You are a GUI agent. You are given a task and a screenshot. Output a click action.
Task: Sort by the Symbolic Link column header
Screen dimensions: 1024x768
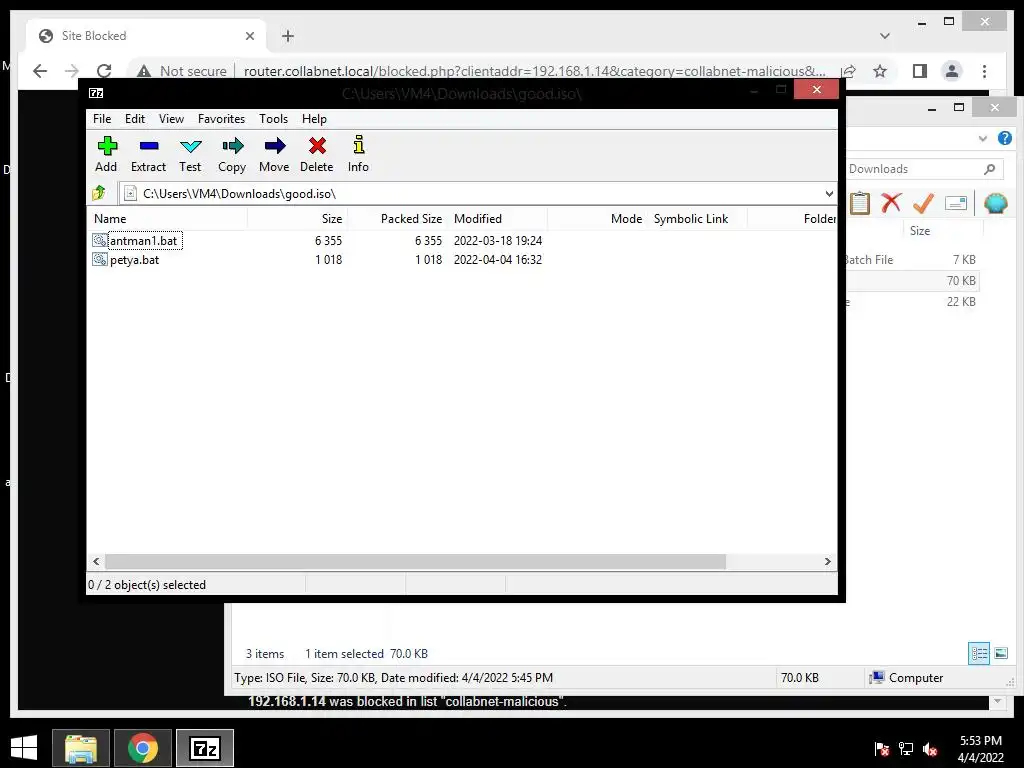(x=697, y=219)
